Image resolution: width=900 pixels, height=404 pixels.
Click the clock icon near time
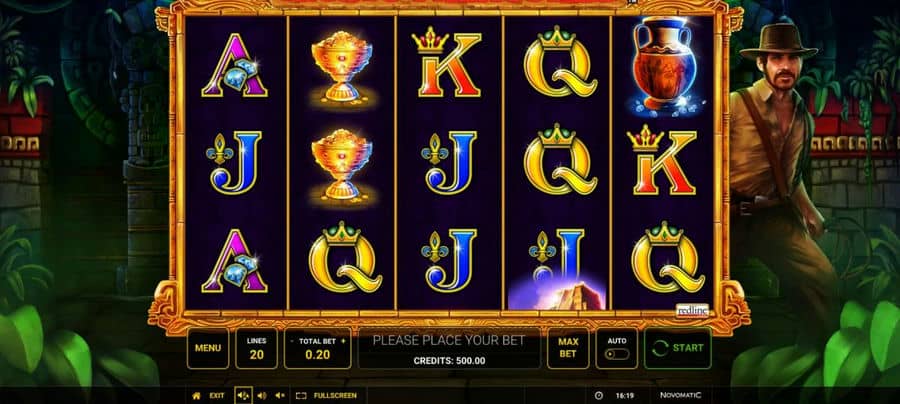point(599,395)
